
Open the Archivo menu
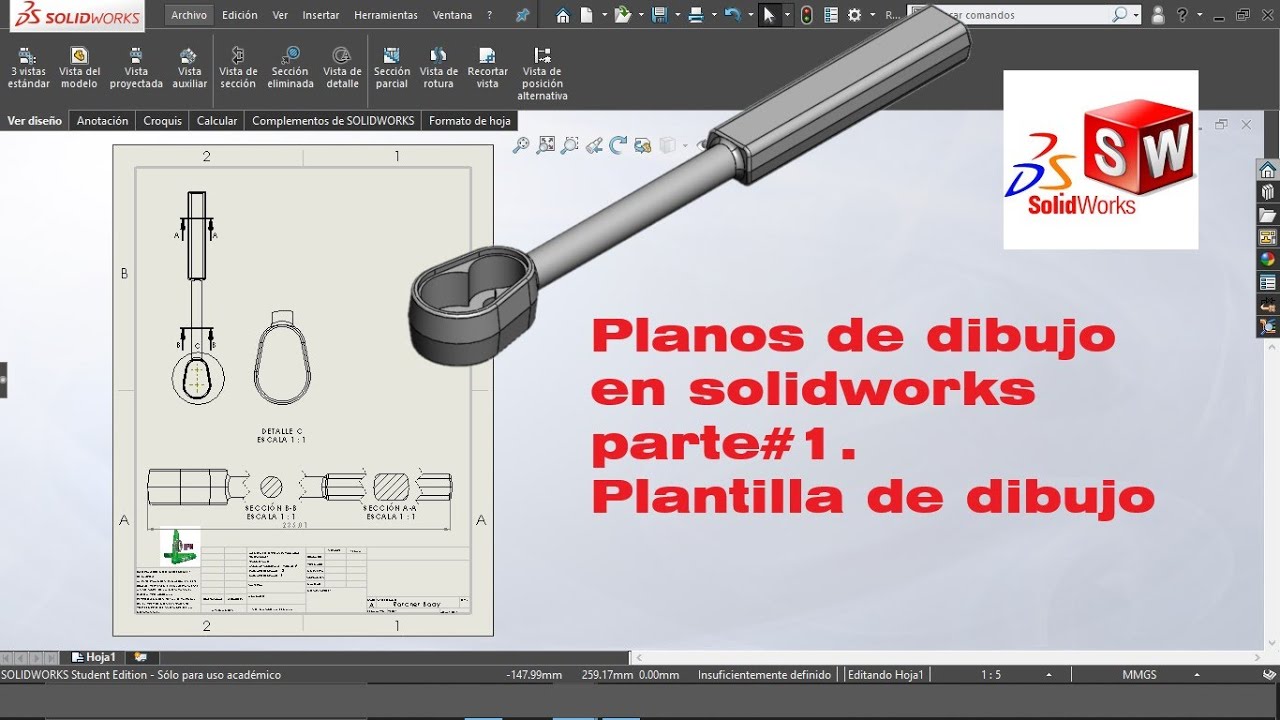(x=189, y=15)
